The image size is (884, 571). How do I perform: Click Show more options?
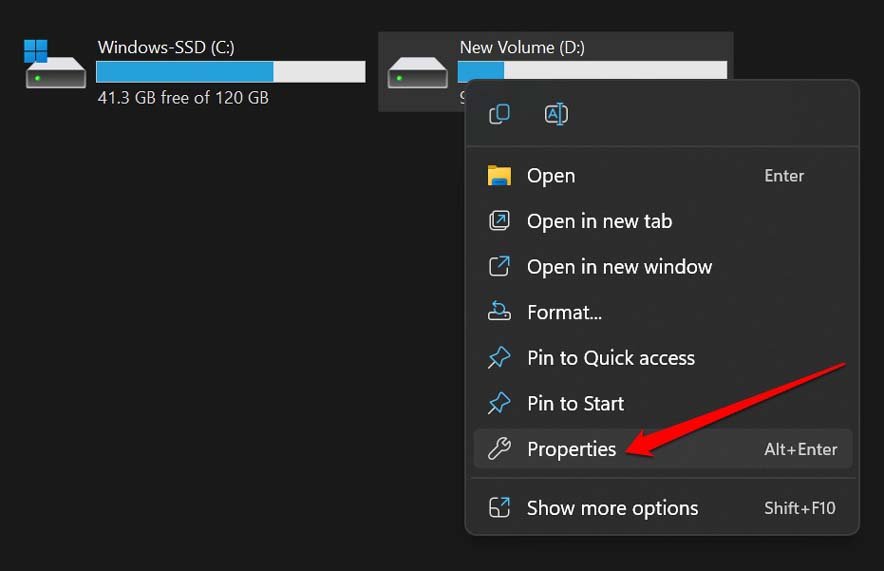point(663,508)
